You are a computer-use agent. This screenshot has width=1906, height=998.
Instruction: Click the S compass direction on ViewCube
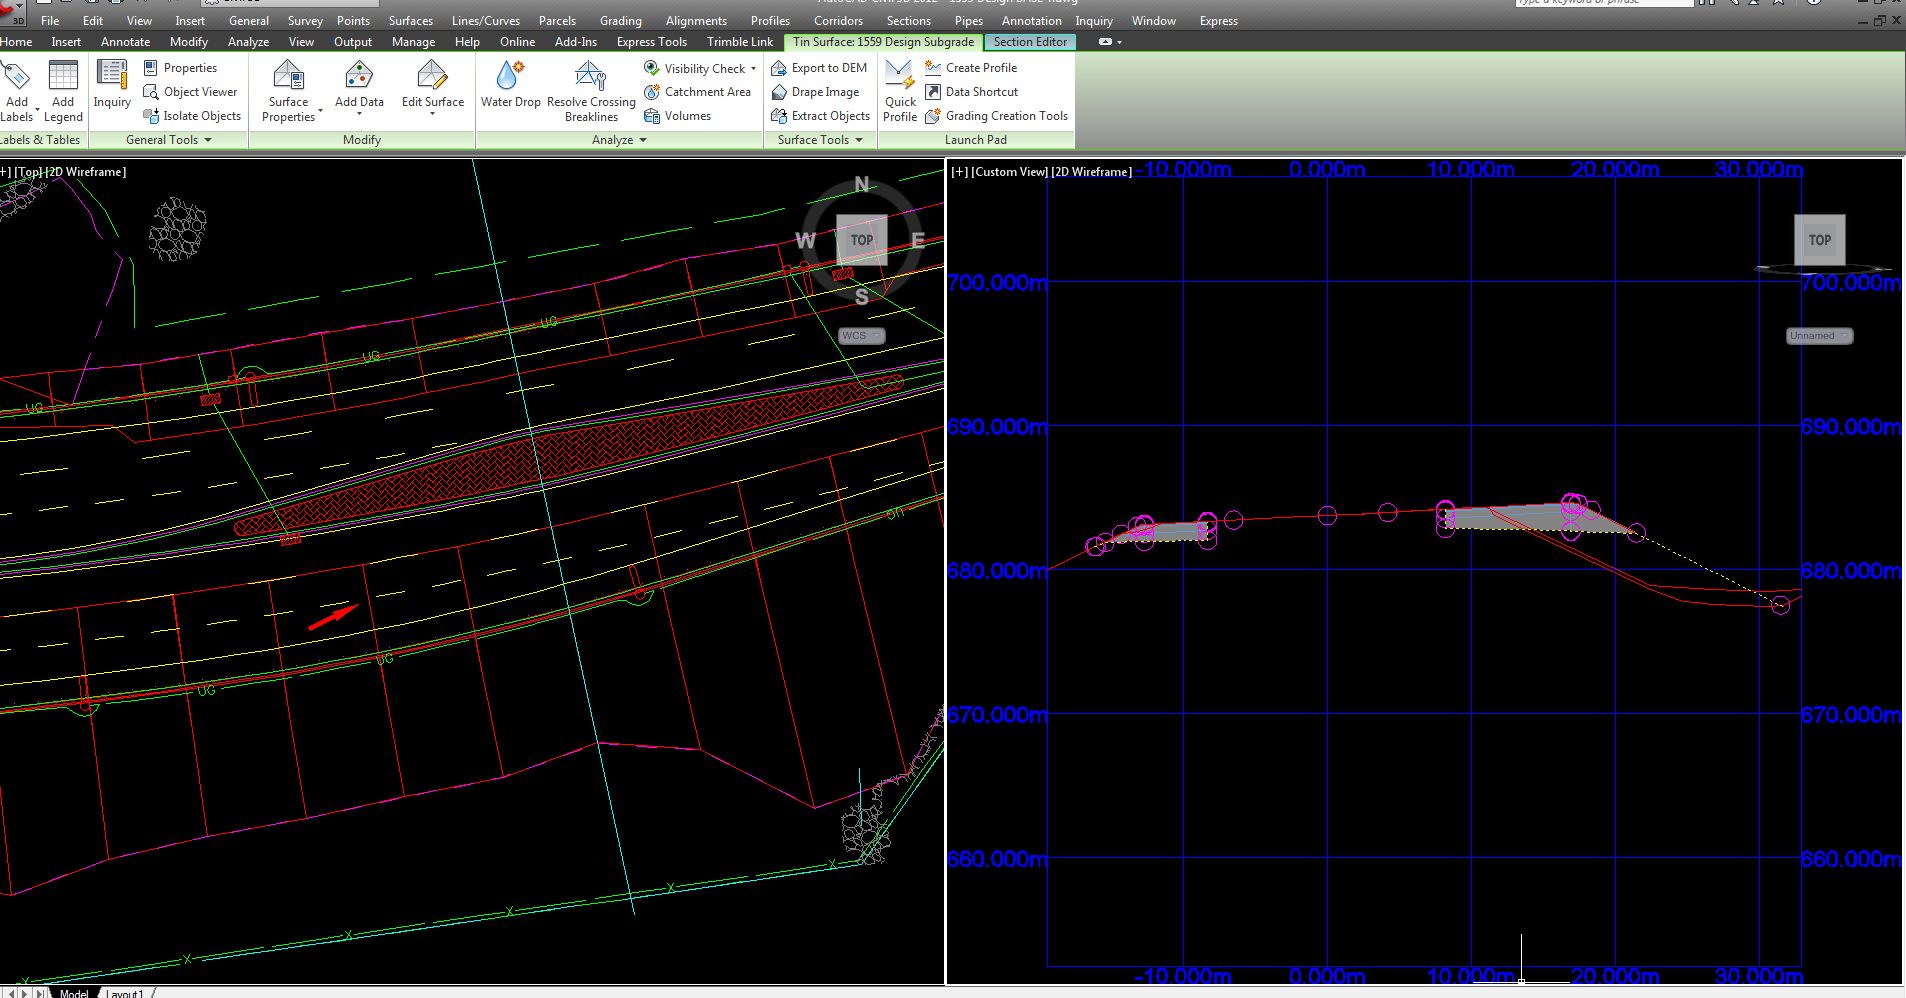[862, 296]
